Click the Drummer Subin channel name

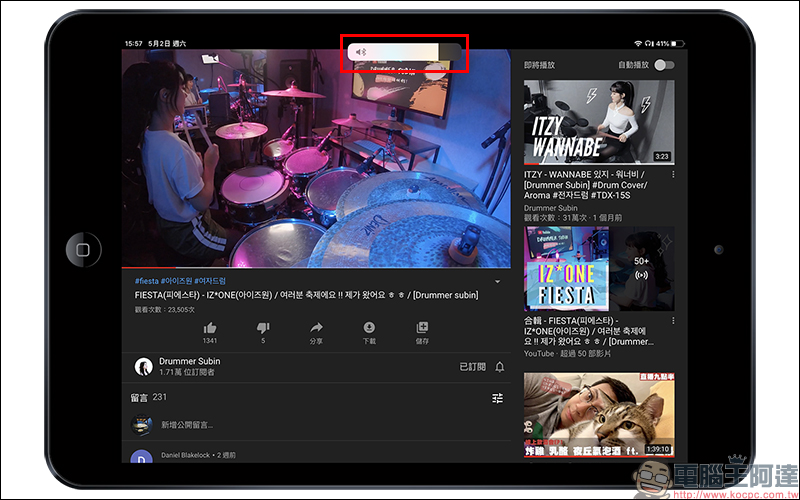coord(190,361)
